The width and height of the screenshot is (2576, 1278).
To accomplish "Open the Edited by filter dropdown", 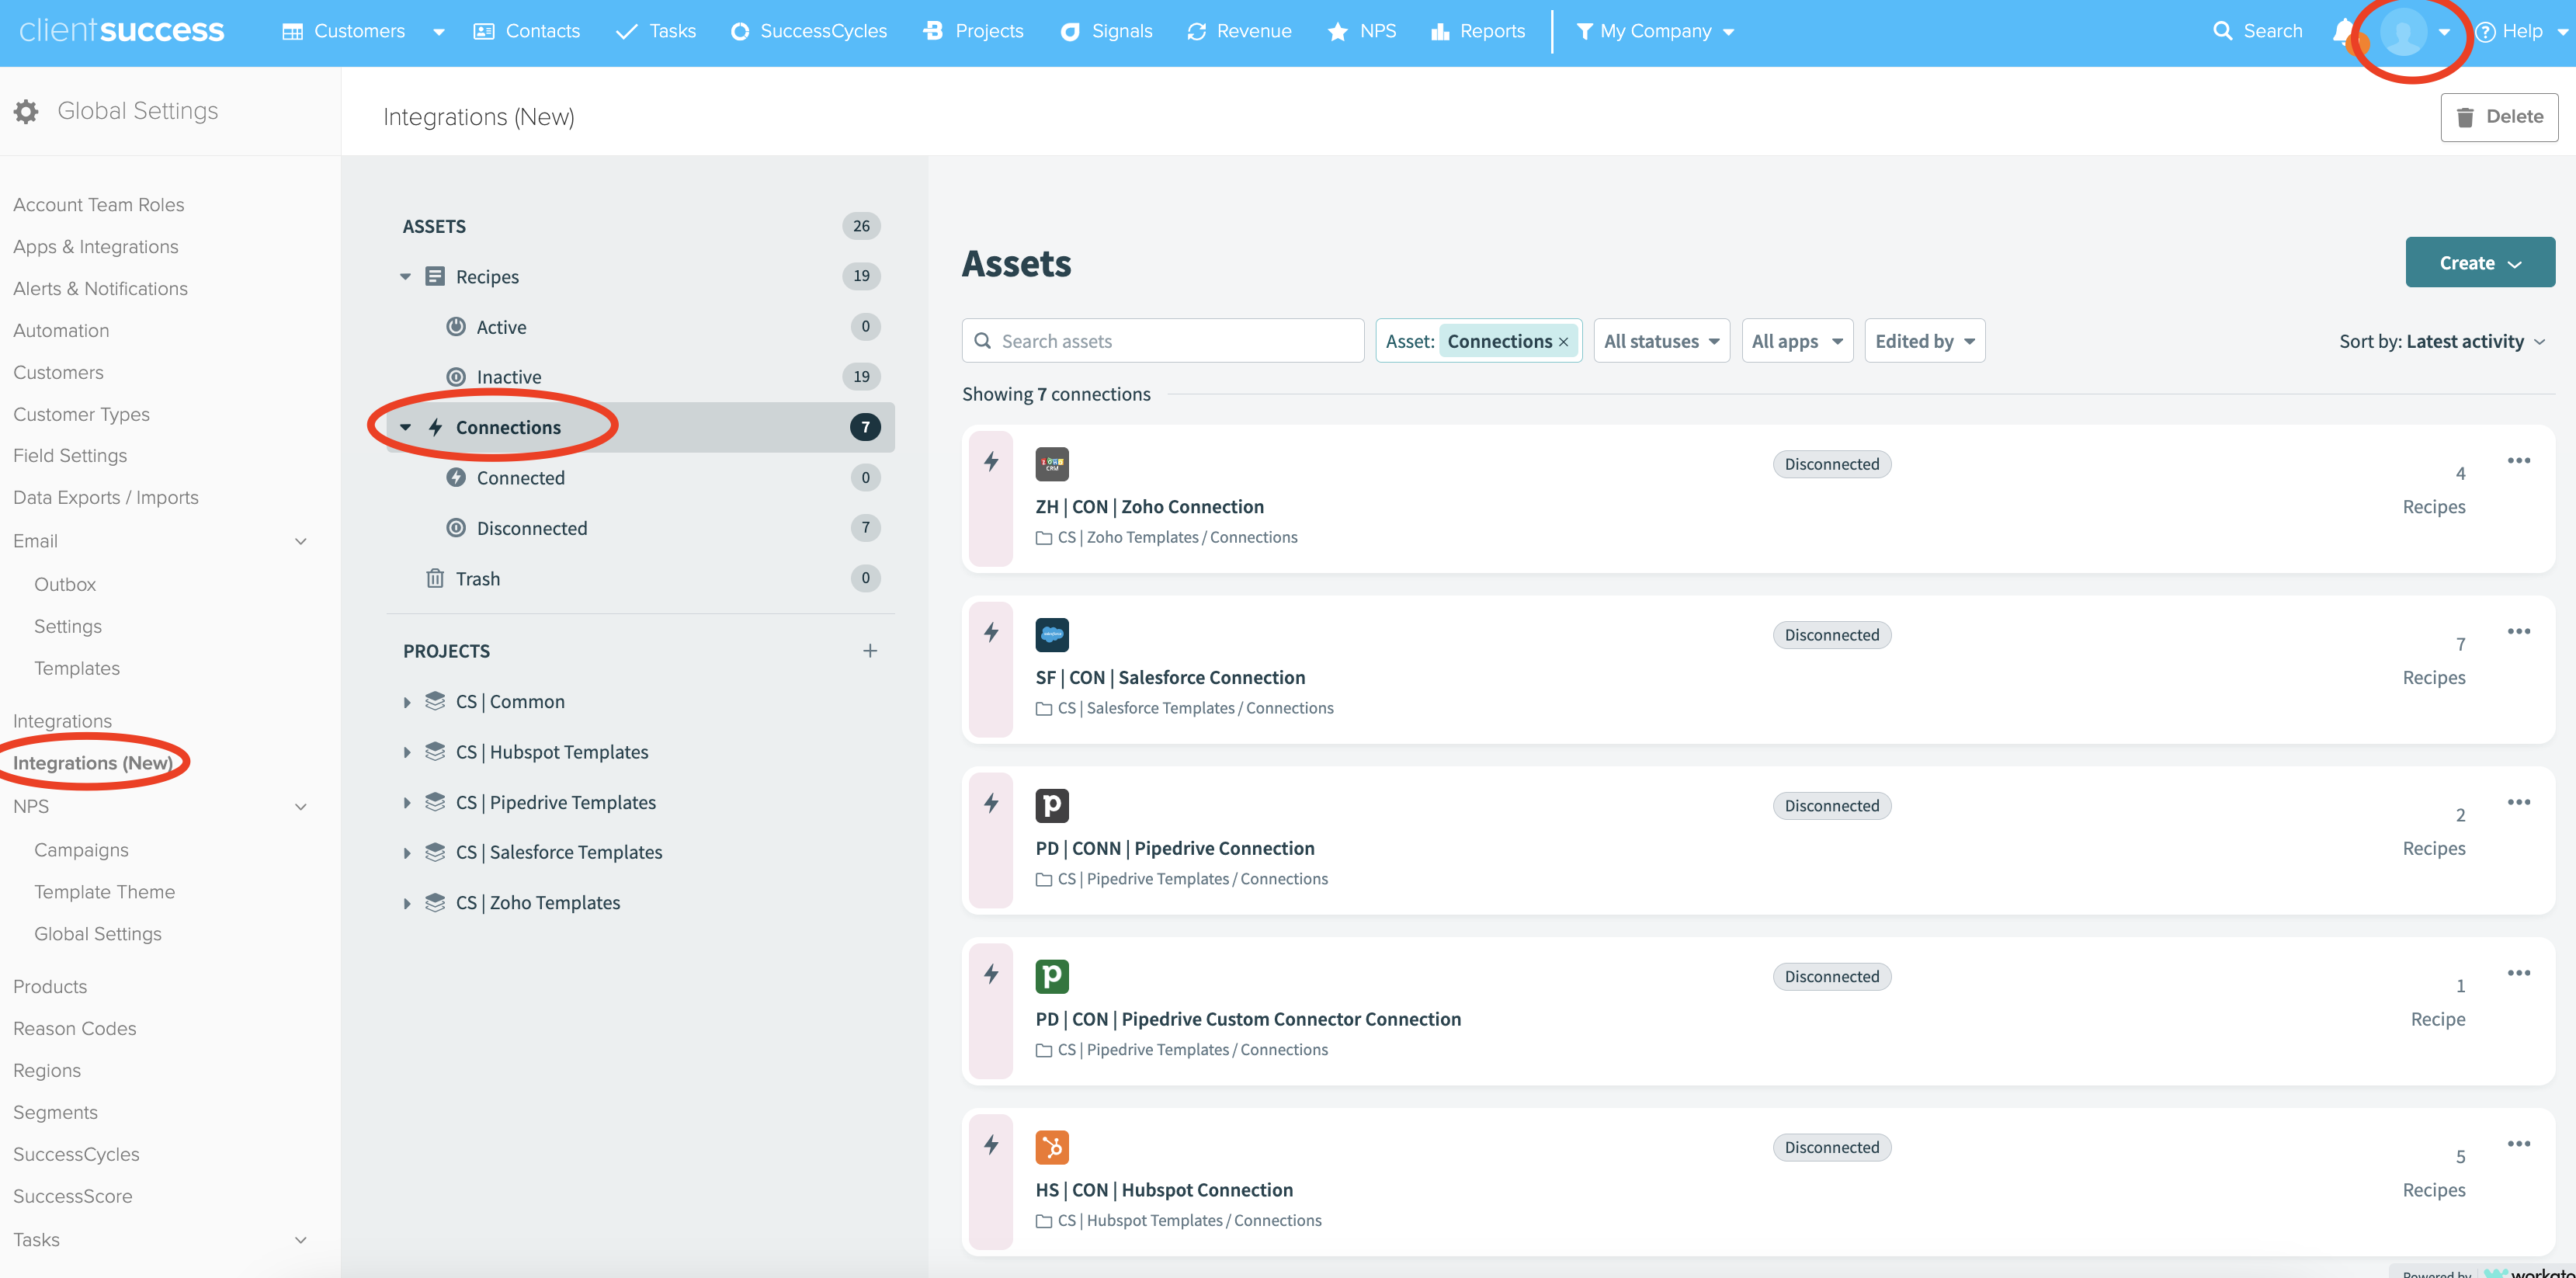I will pos(1924,341).
